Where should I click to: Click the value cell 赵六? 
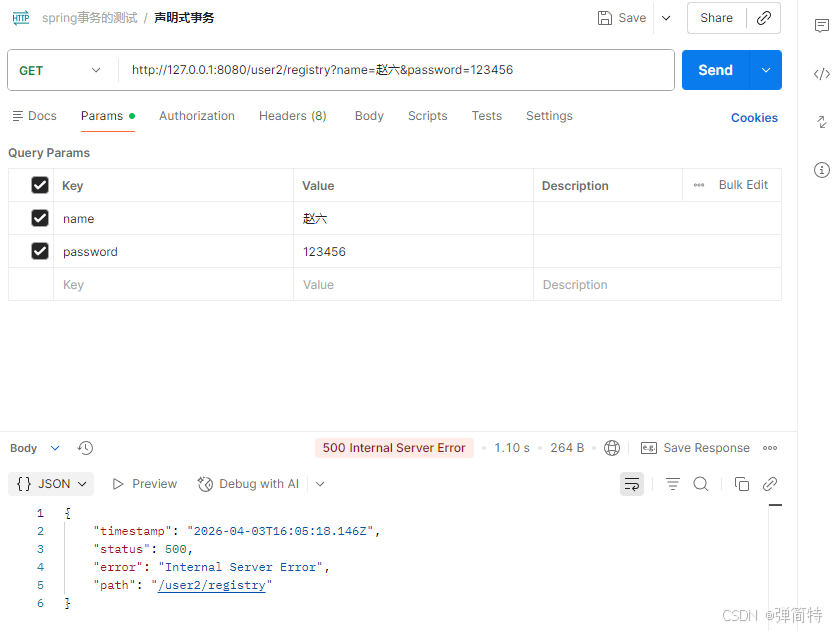[x=413, y=218]
